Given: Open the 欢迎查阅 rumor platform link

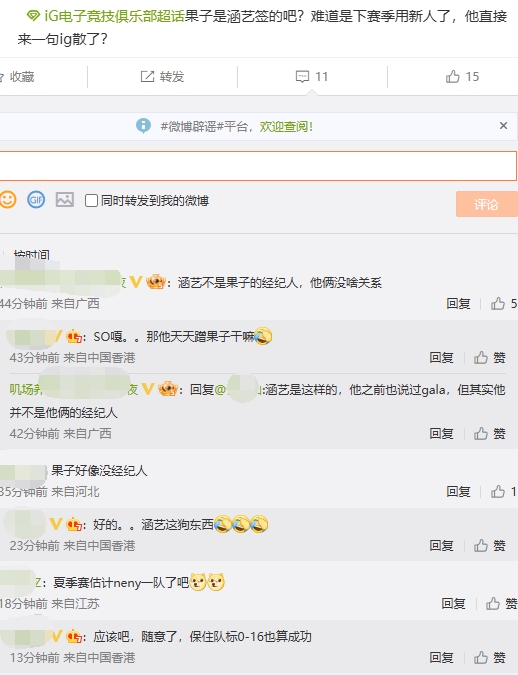Looking at the screenshot, I should point(286,127).
